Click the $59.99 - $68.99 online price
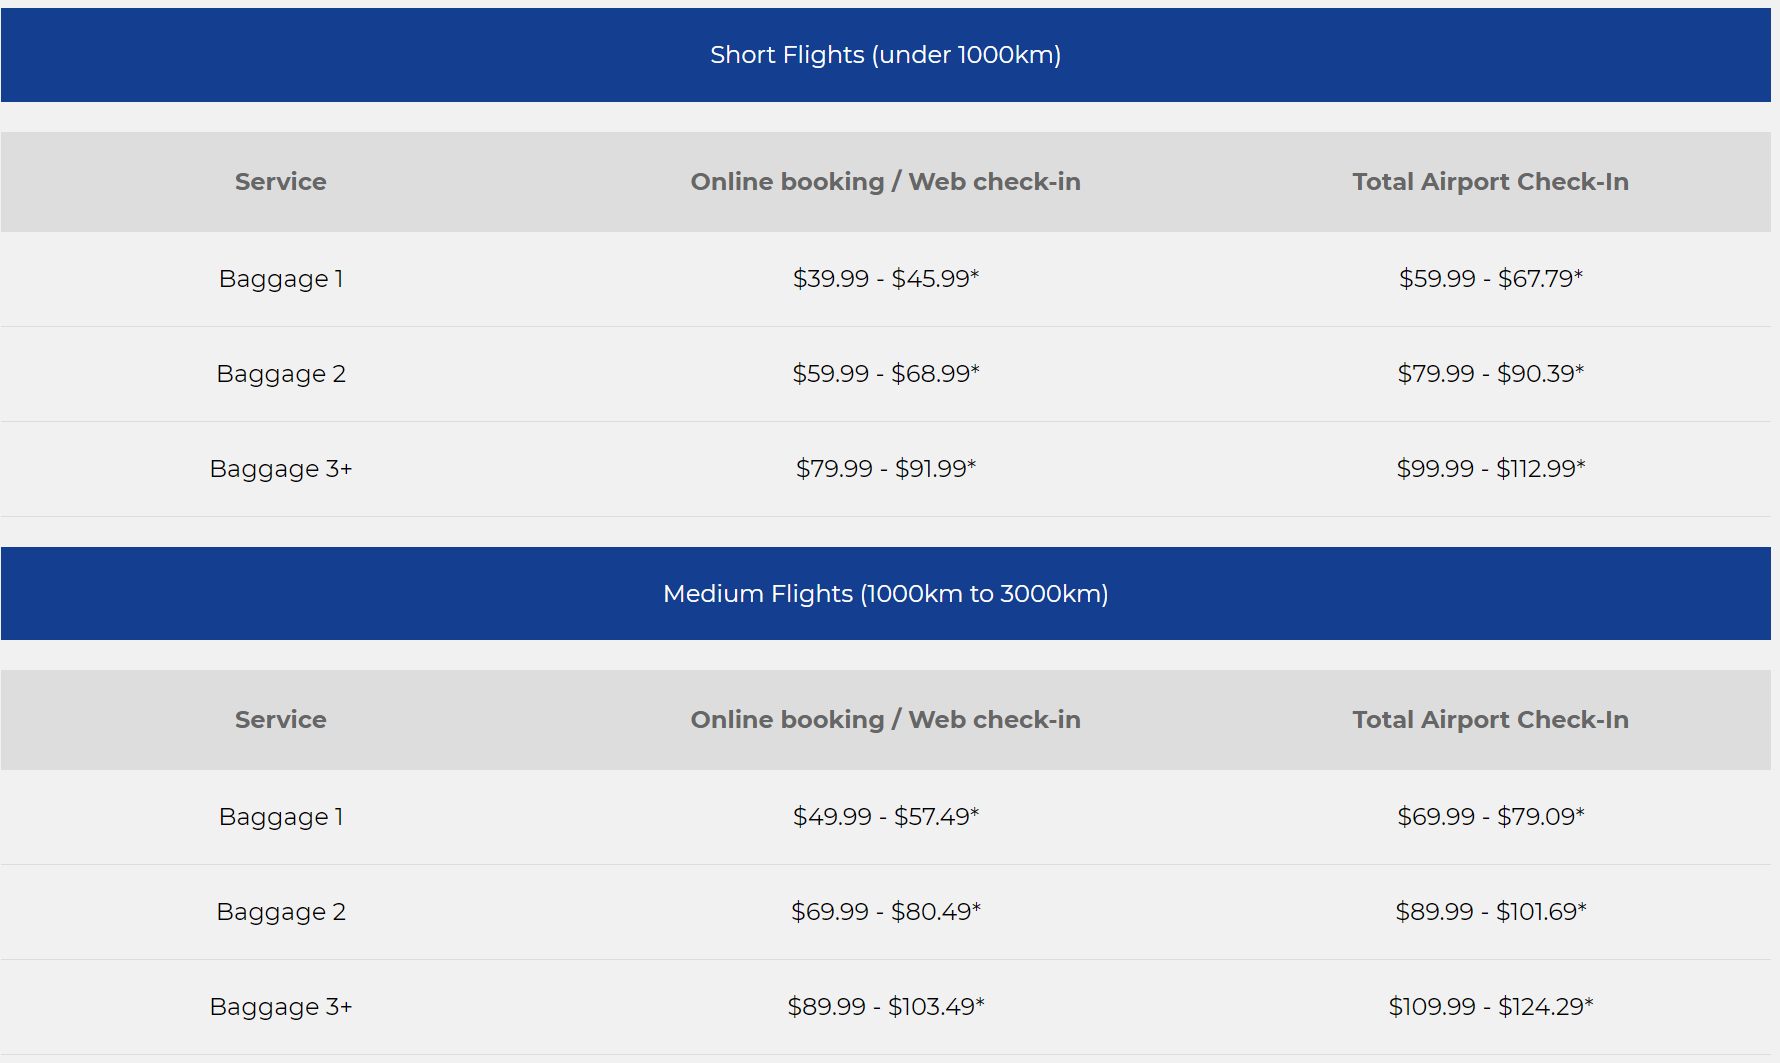1780x1063 pixels. click(x=885, y=374)
